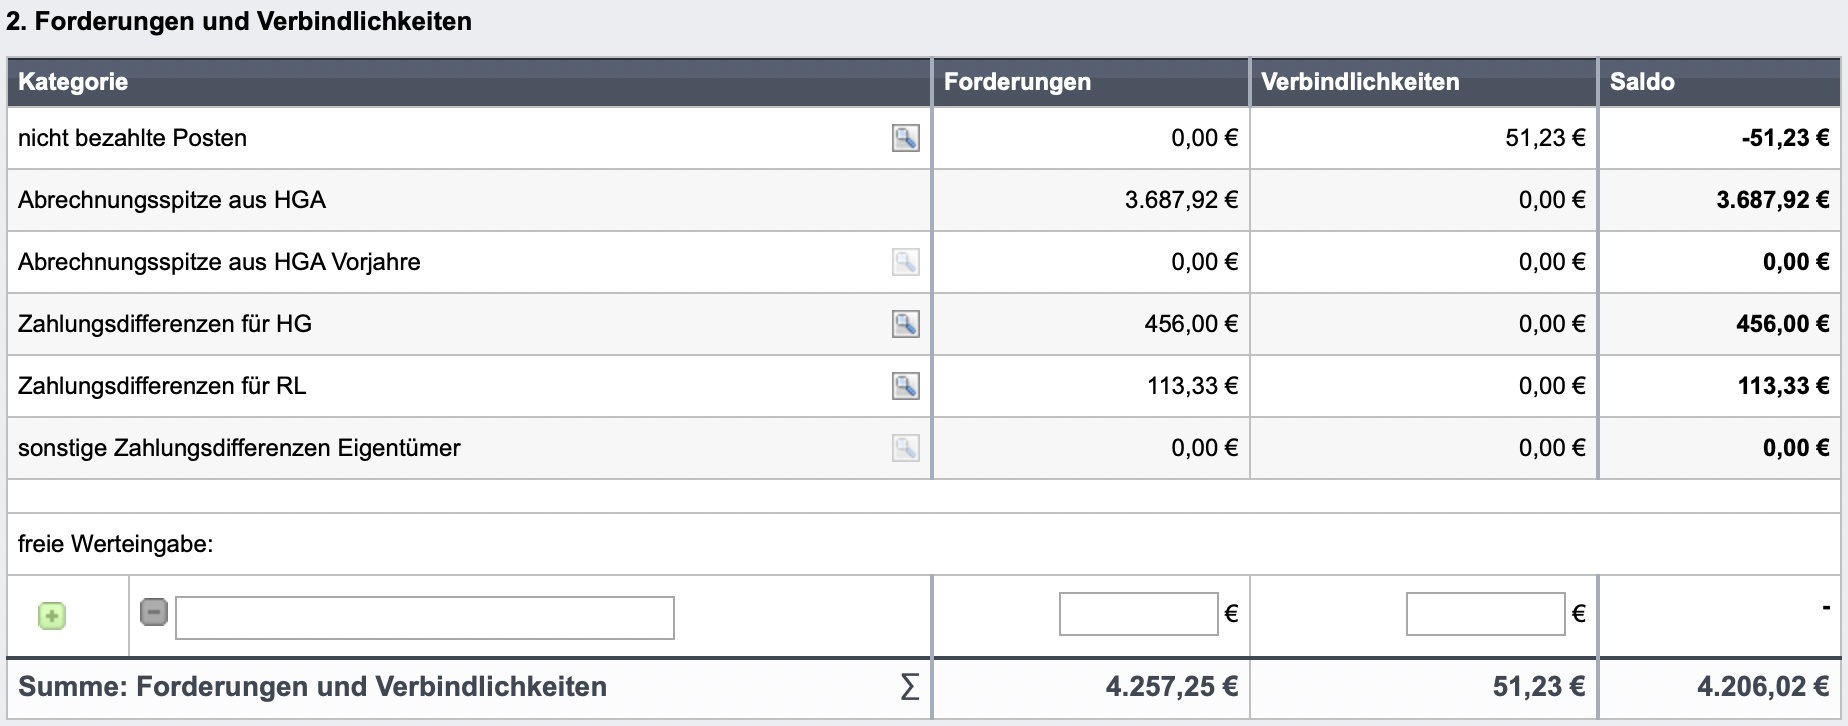Image resolution: width=1848 pixels, height=726 pixels.
Task: Click the 3.687,92 € Forderungen value
Action: (x=1181, y=200)
